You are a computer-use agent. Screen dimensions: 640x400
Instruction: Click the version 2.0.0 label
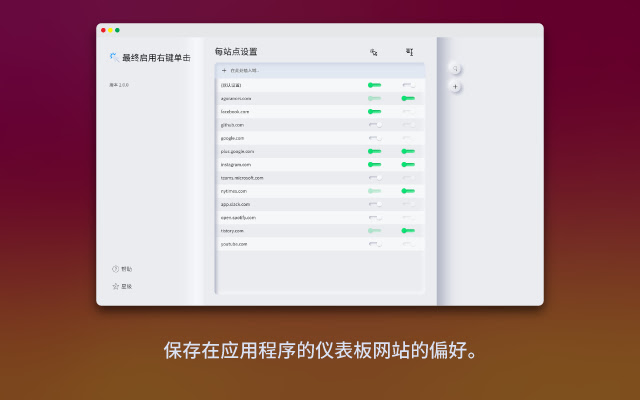(x=119, y=85)
